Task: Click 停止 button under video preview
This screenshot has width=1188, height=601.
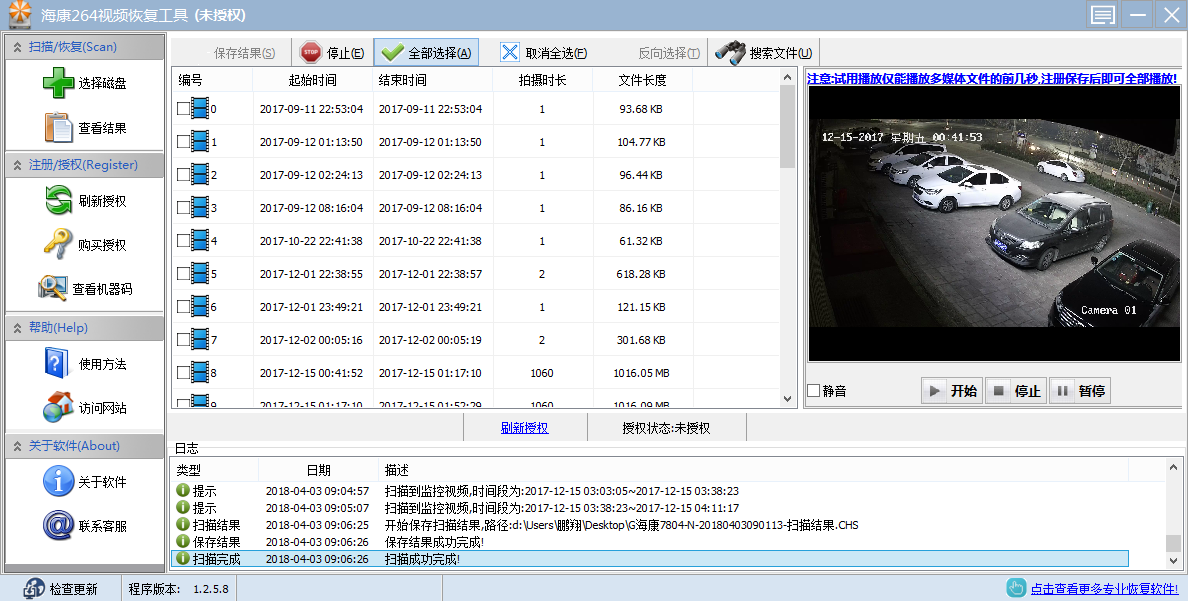Action: click(x=1016, y=390)
